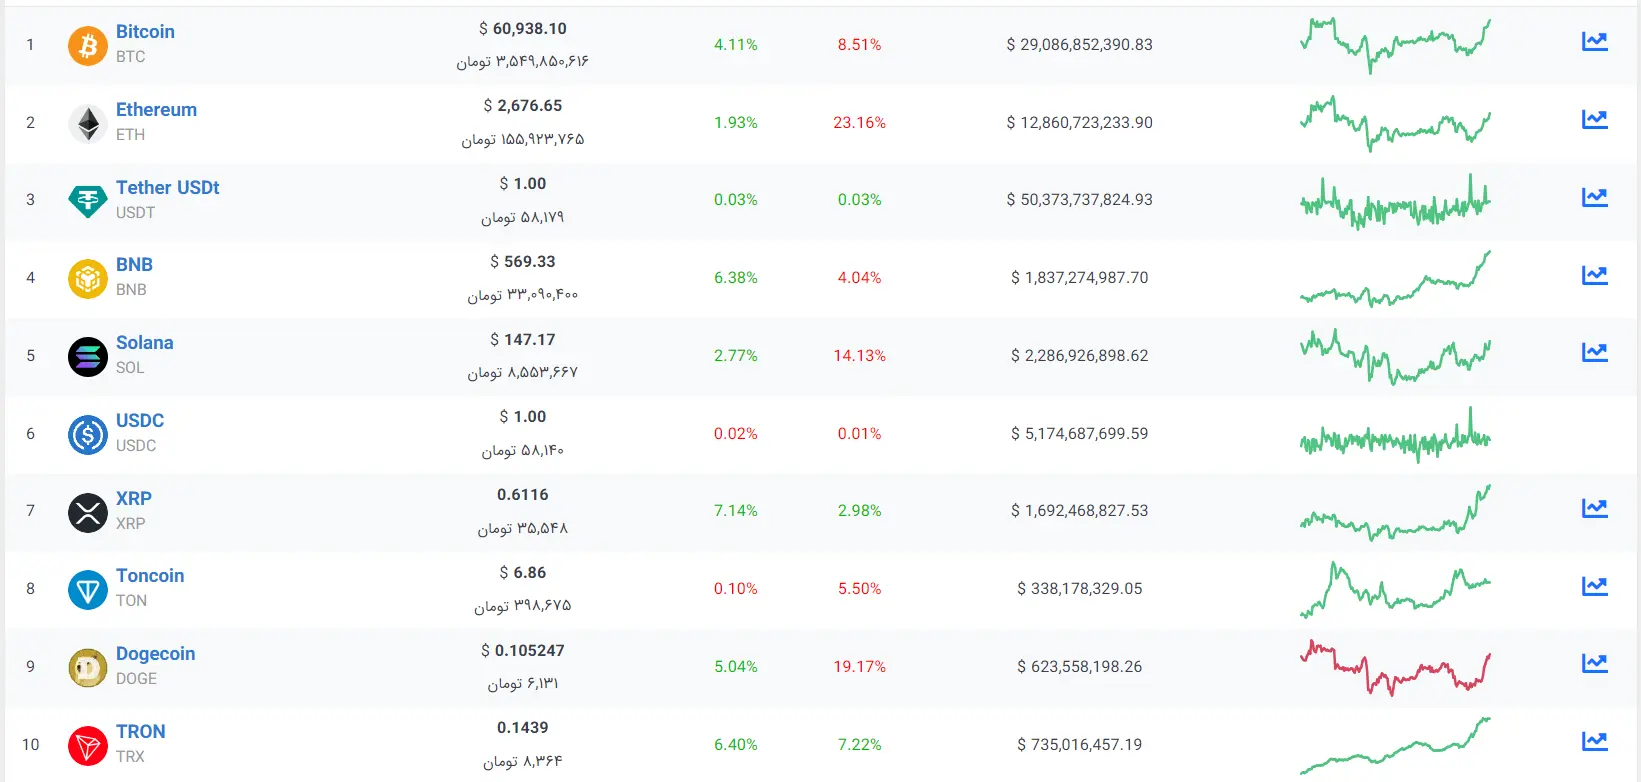Select XRP 7.14% change value
1641x782 pixels.
coord(736,511)
